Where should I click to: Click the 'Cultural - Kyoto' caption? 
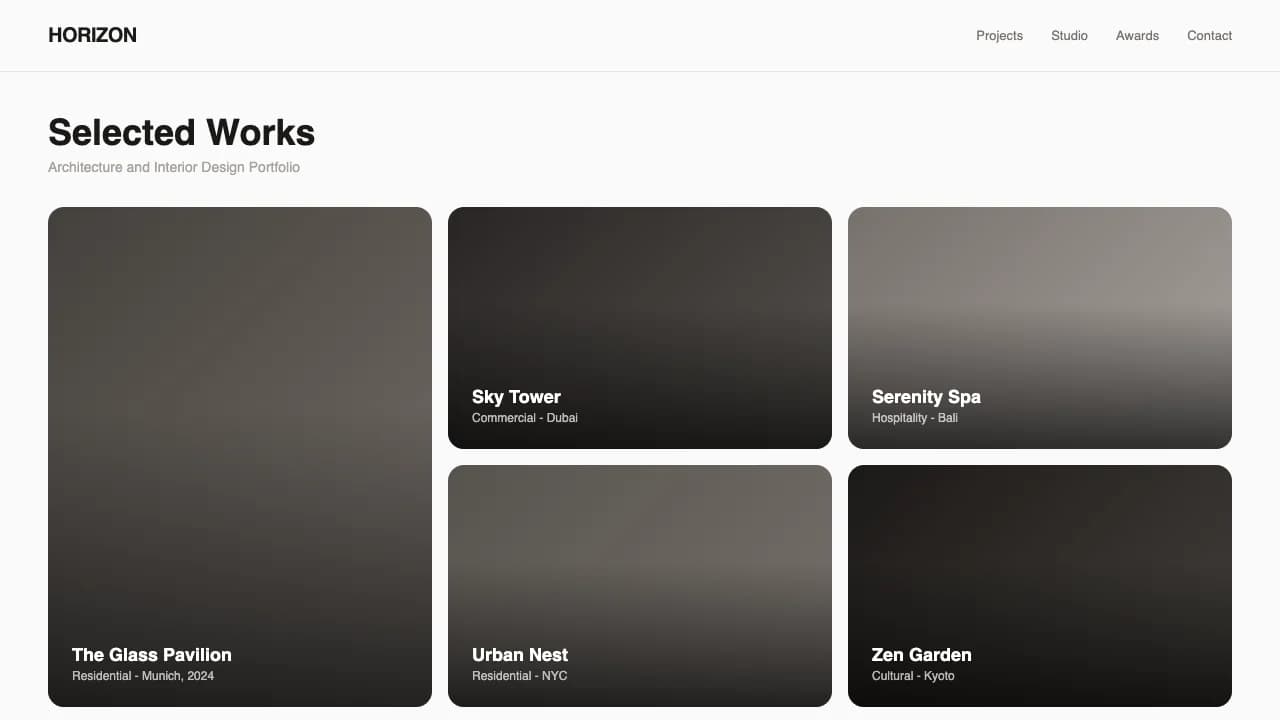tap(913, 676)
